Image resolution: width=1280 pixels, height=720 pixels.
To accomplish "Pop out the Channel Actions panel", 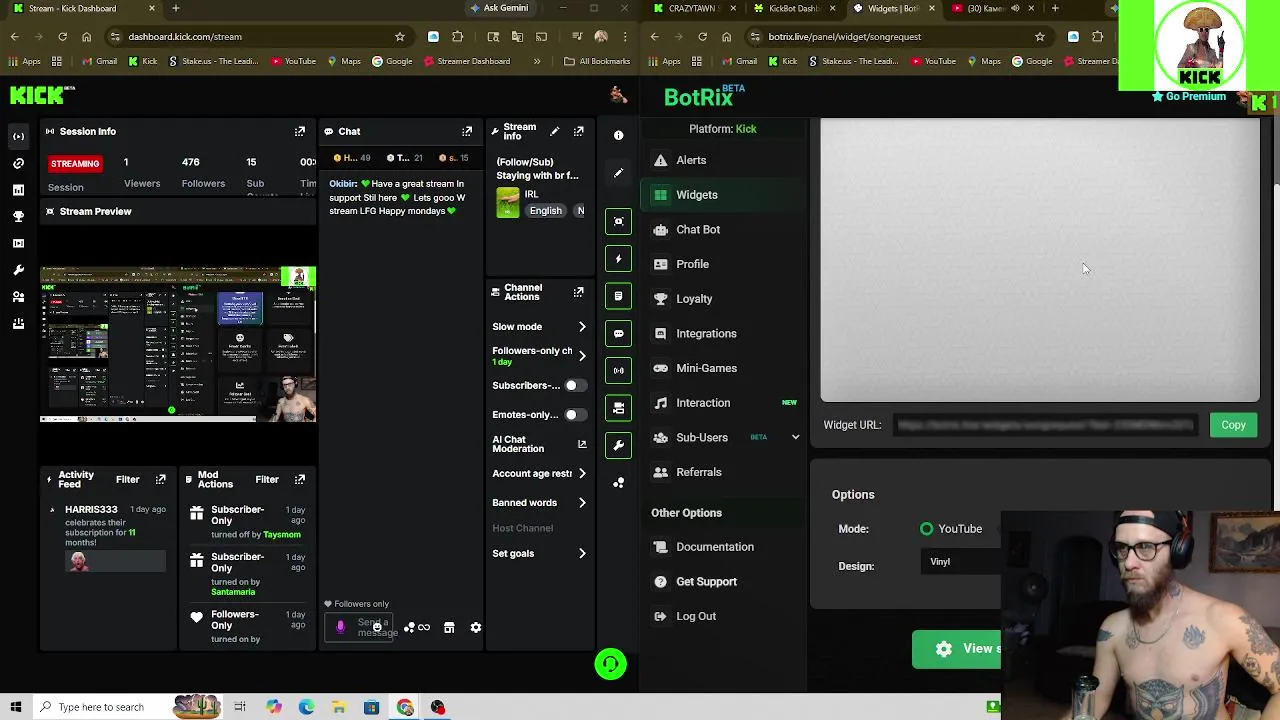I will (x=578, y=292).
